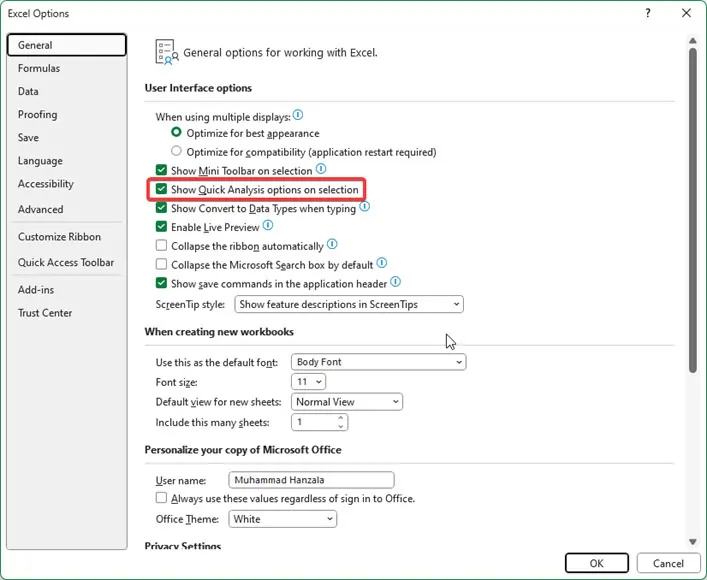
Task: Click the vertical scrollbar thumb
Action: 693,210
